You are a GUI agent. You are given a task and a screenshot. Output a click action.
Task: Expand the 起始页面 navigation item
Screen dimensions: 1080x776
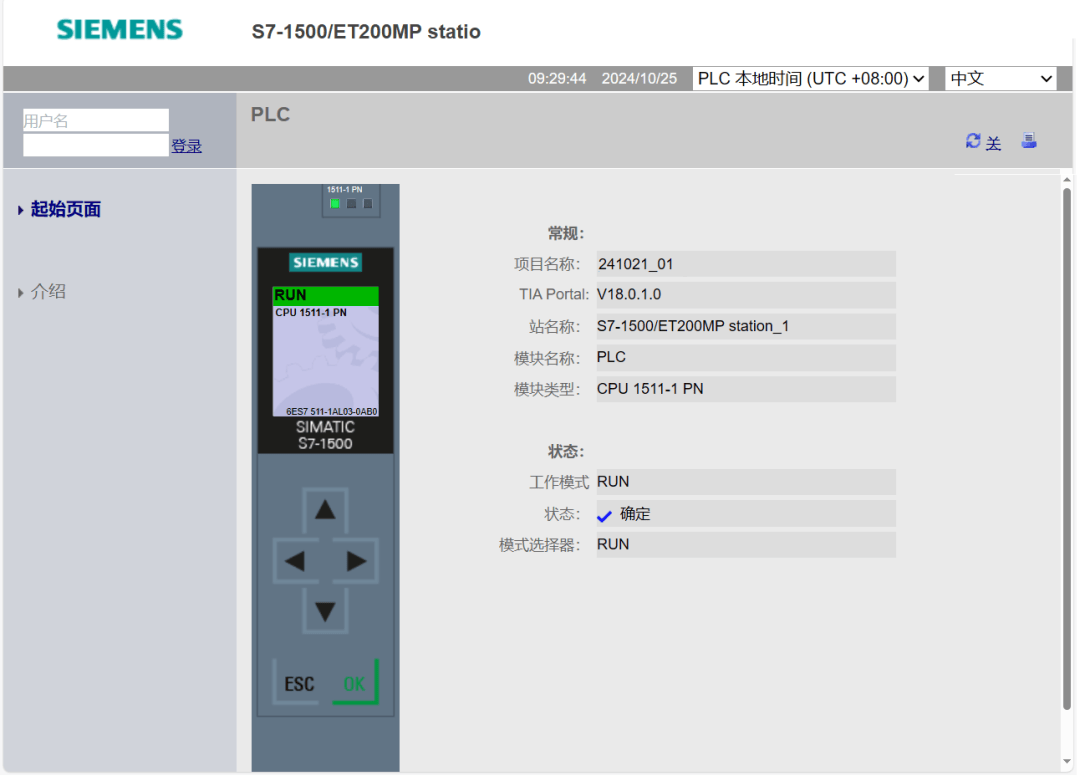[65, 209]
